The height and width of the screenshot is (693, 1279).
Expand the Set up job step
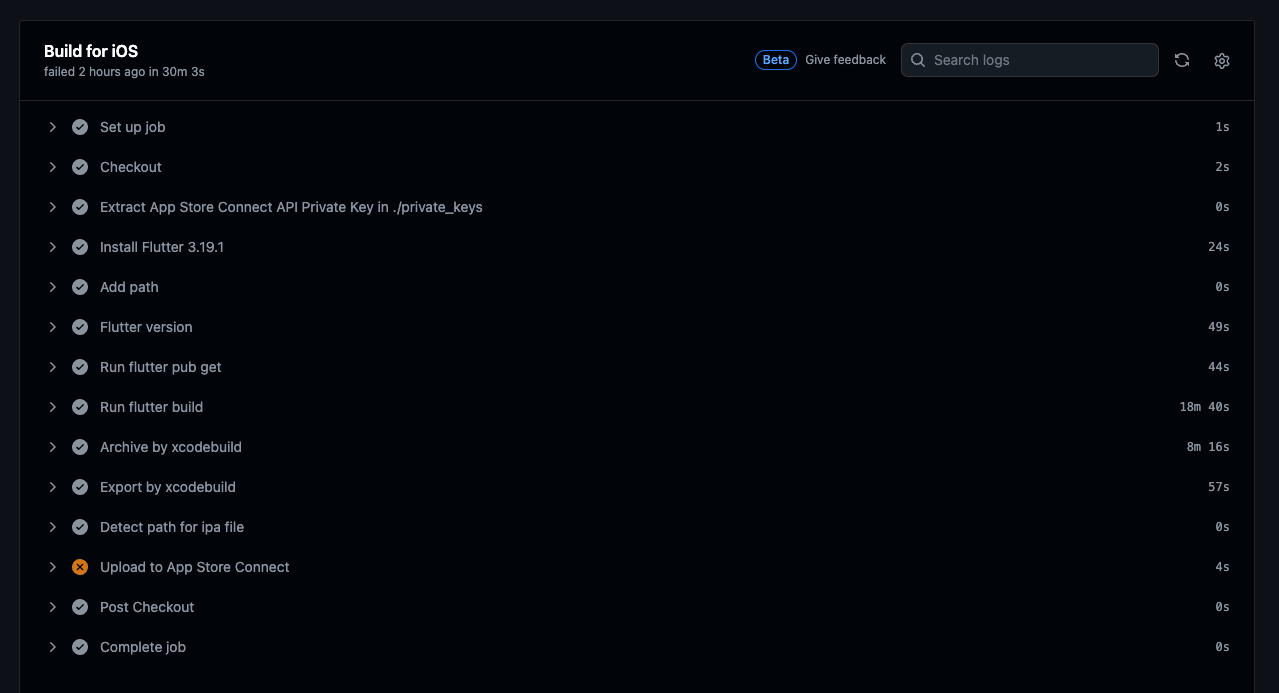(52, 127)
